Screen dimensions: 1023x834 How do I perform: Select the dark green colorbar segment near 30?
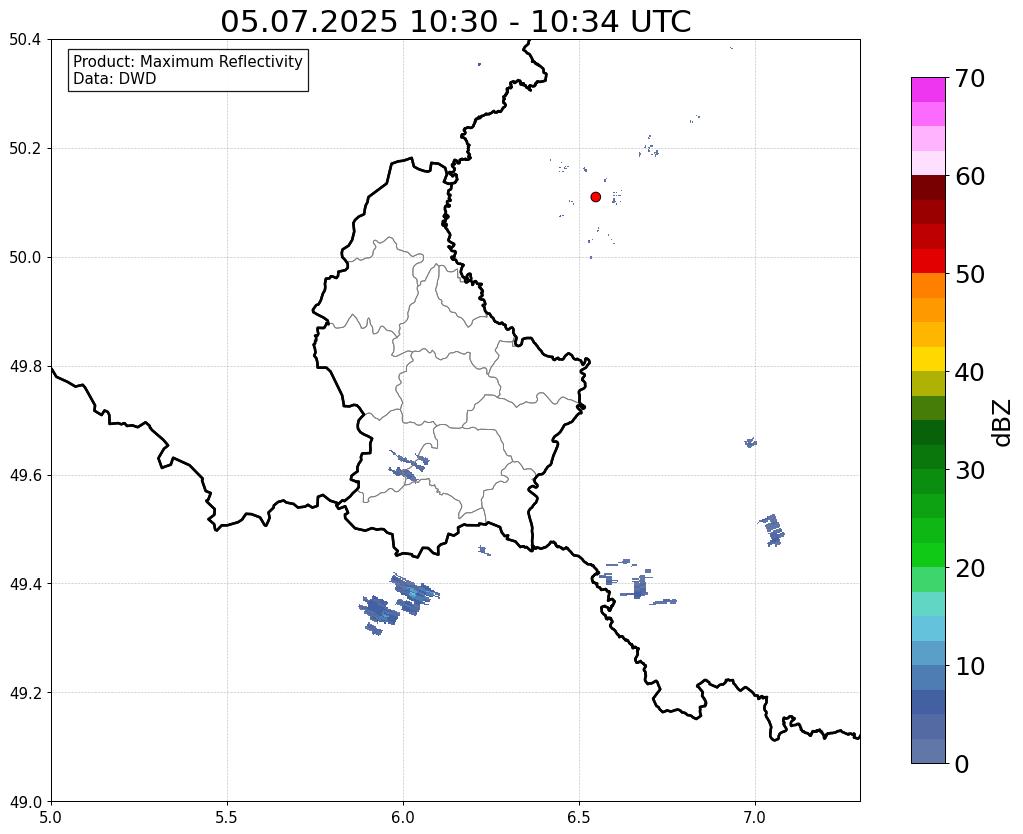pyautogui.click(x=928, y=457)
